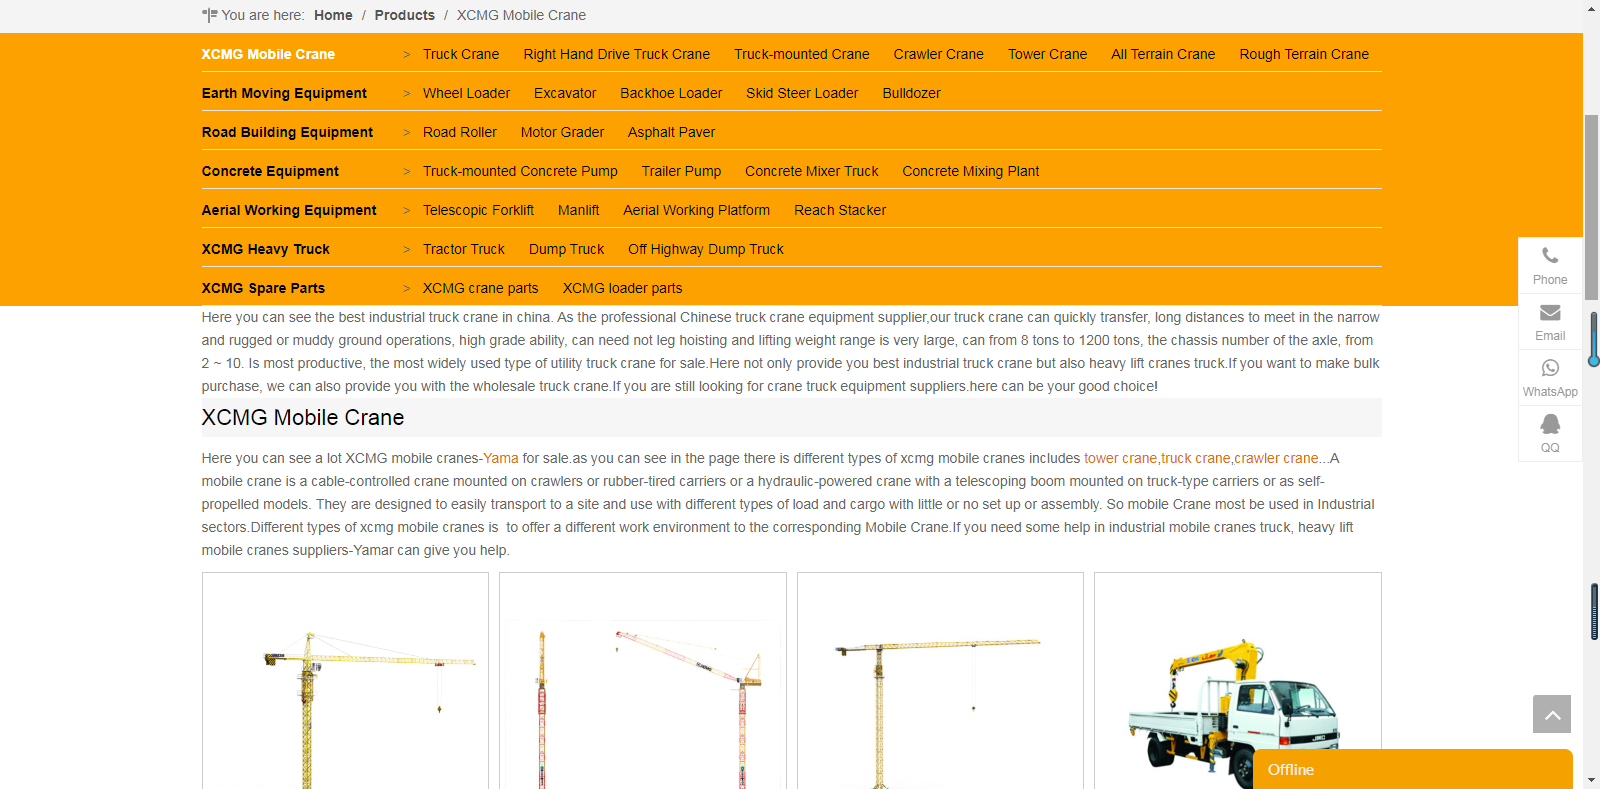This screenshot has height=789, width=1600.
Task: Open XCMG crane parts link
Action: coord(481,288)
